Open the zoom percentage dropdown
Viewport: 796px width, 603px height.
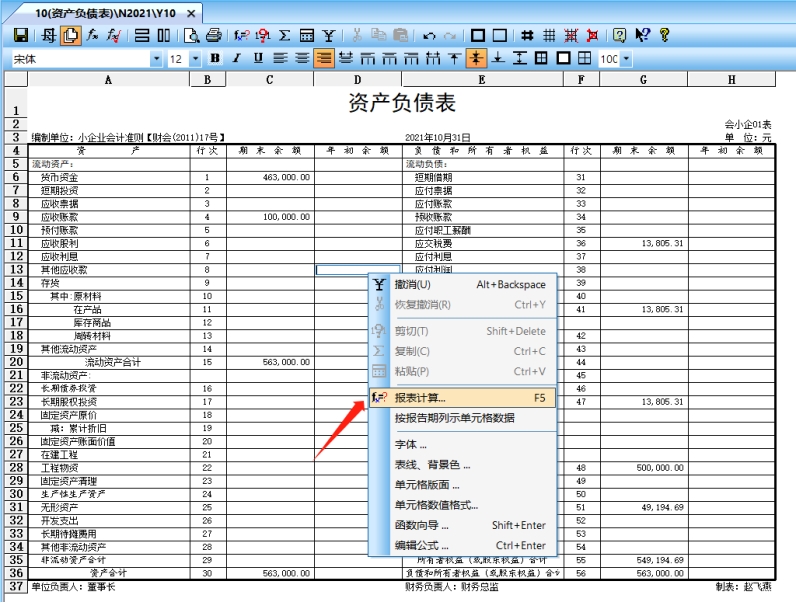626,59
